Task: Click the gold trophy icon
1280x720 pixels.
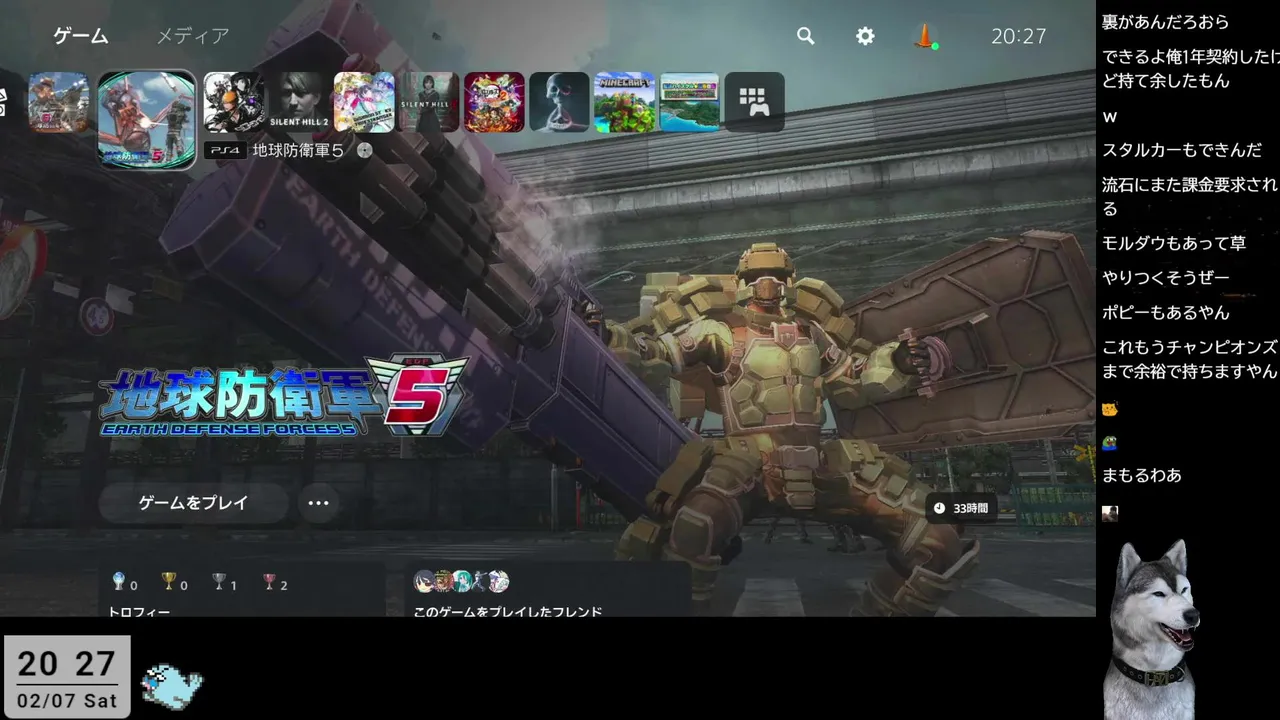Action: coord(169,582)
